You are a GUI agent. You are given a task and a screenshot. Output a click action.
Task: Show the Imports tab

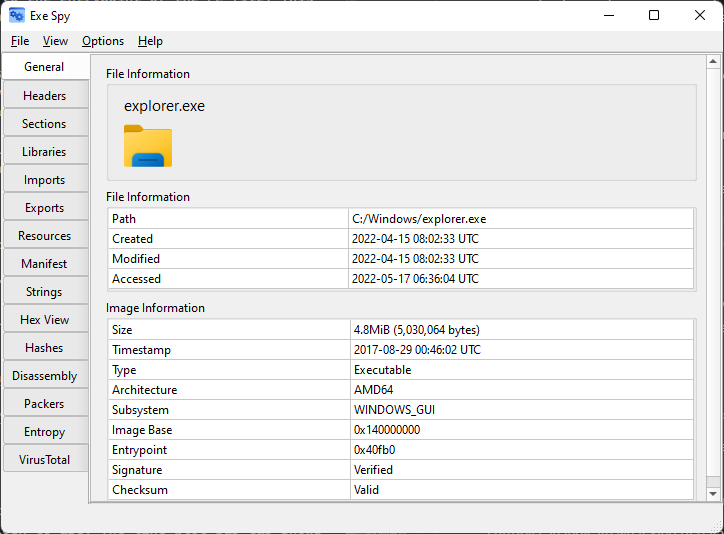pos(44,180)
